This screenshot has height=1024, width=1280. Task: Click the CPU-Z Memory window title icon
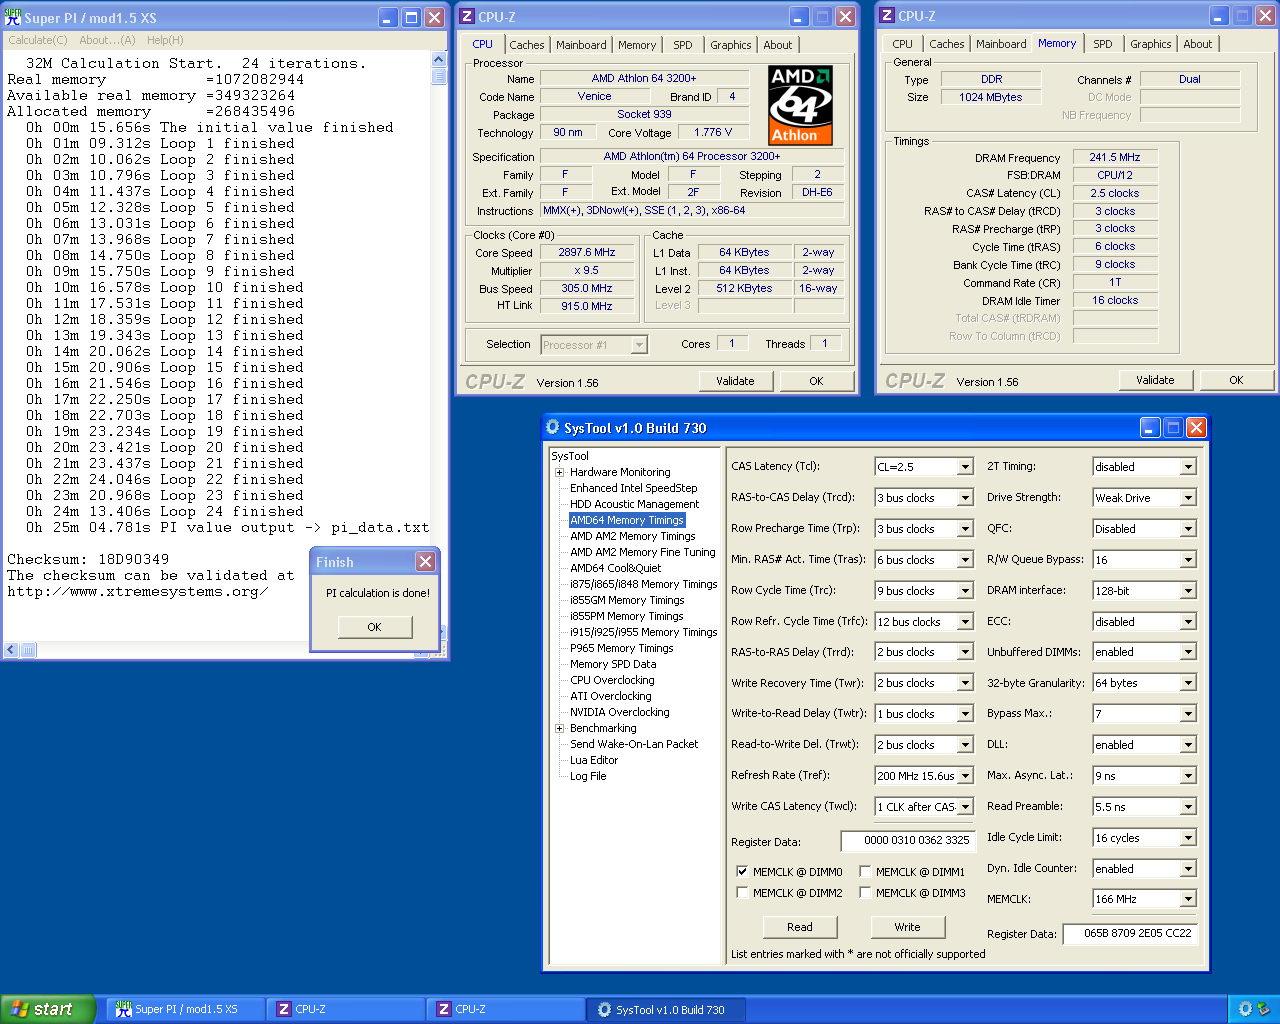click(x=886, y=16)
